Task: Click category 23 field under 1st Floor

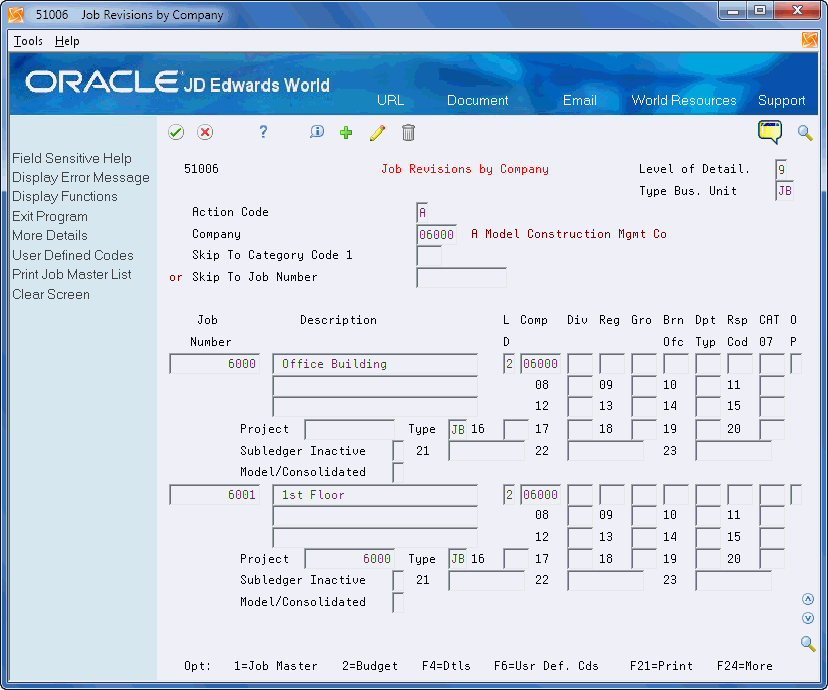Action: 733,580
